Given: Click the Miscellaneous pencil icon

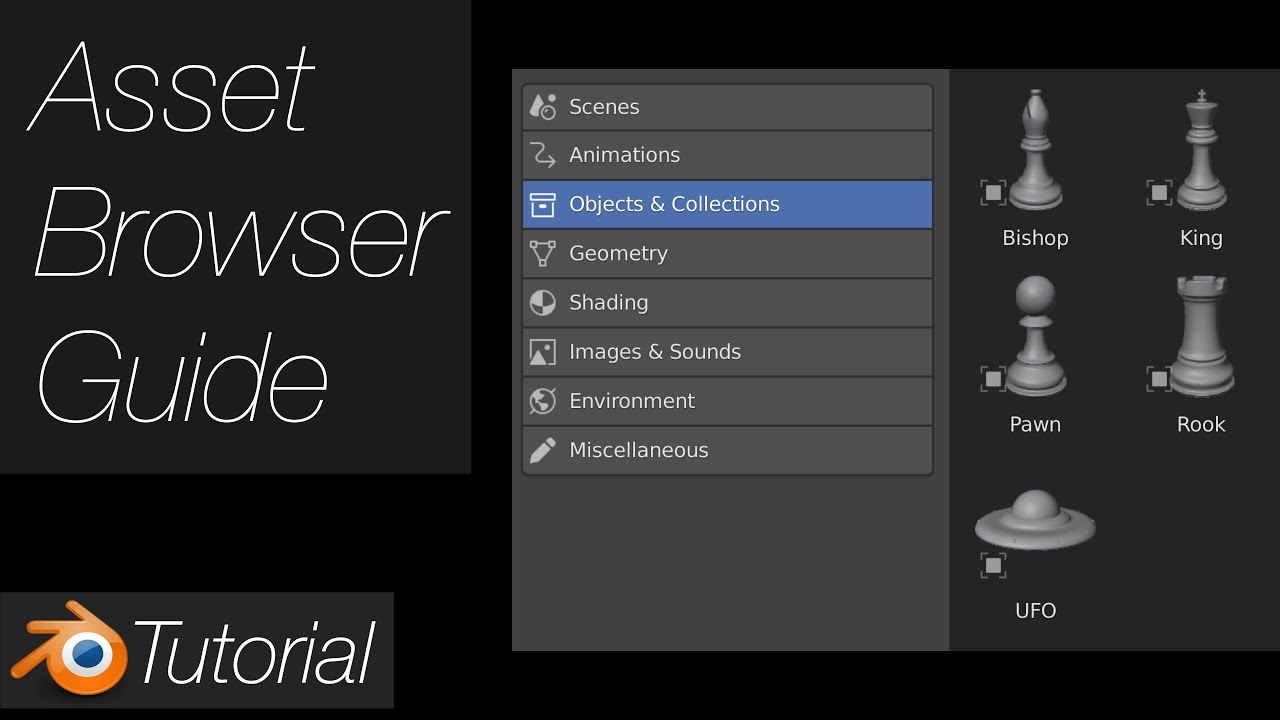Looking at the screenshot, I should pyautogui.click(x=542, y=450).
